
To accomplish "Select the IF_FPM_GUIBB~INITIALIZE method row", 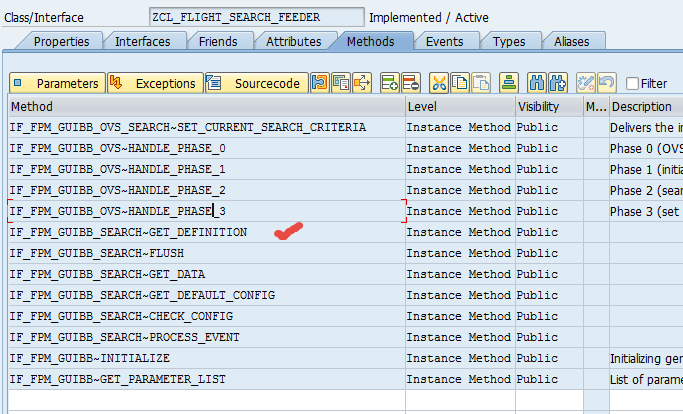I will point(90,358).
